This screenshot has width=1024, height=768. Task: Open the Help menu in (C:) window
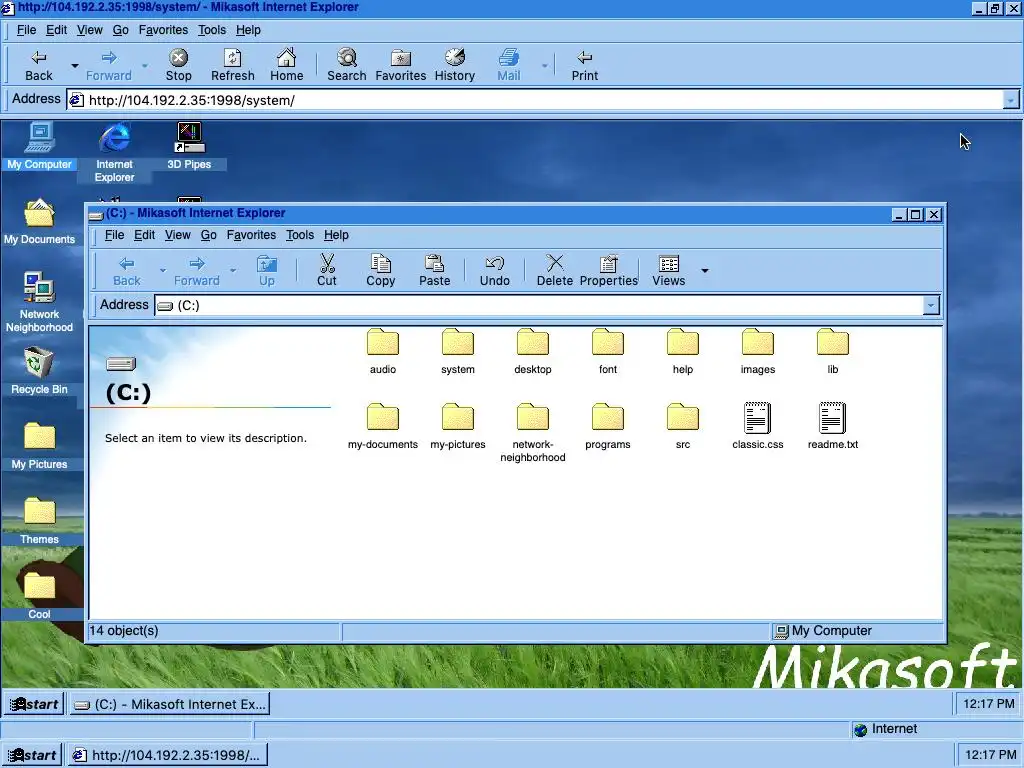[336, 235]
